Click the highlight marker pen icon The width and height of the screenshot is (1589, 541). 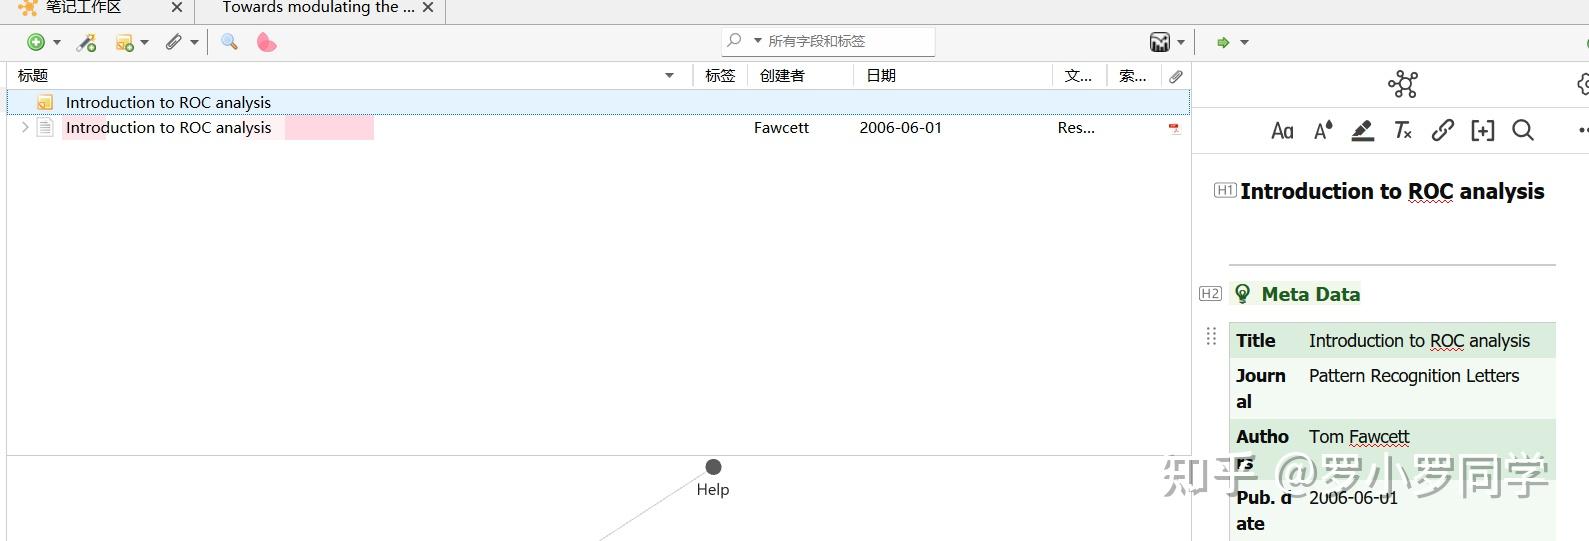pos(1362,131)
